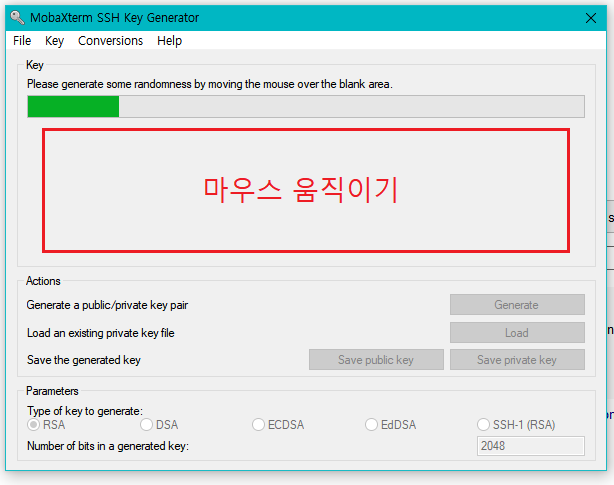Select the SSH-1 (RSA) radio button
The width and height of the screenshot is (614, 485).
pos(484,425)
